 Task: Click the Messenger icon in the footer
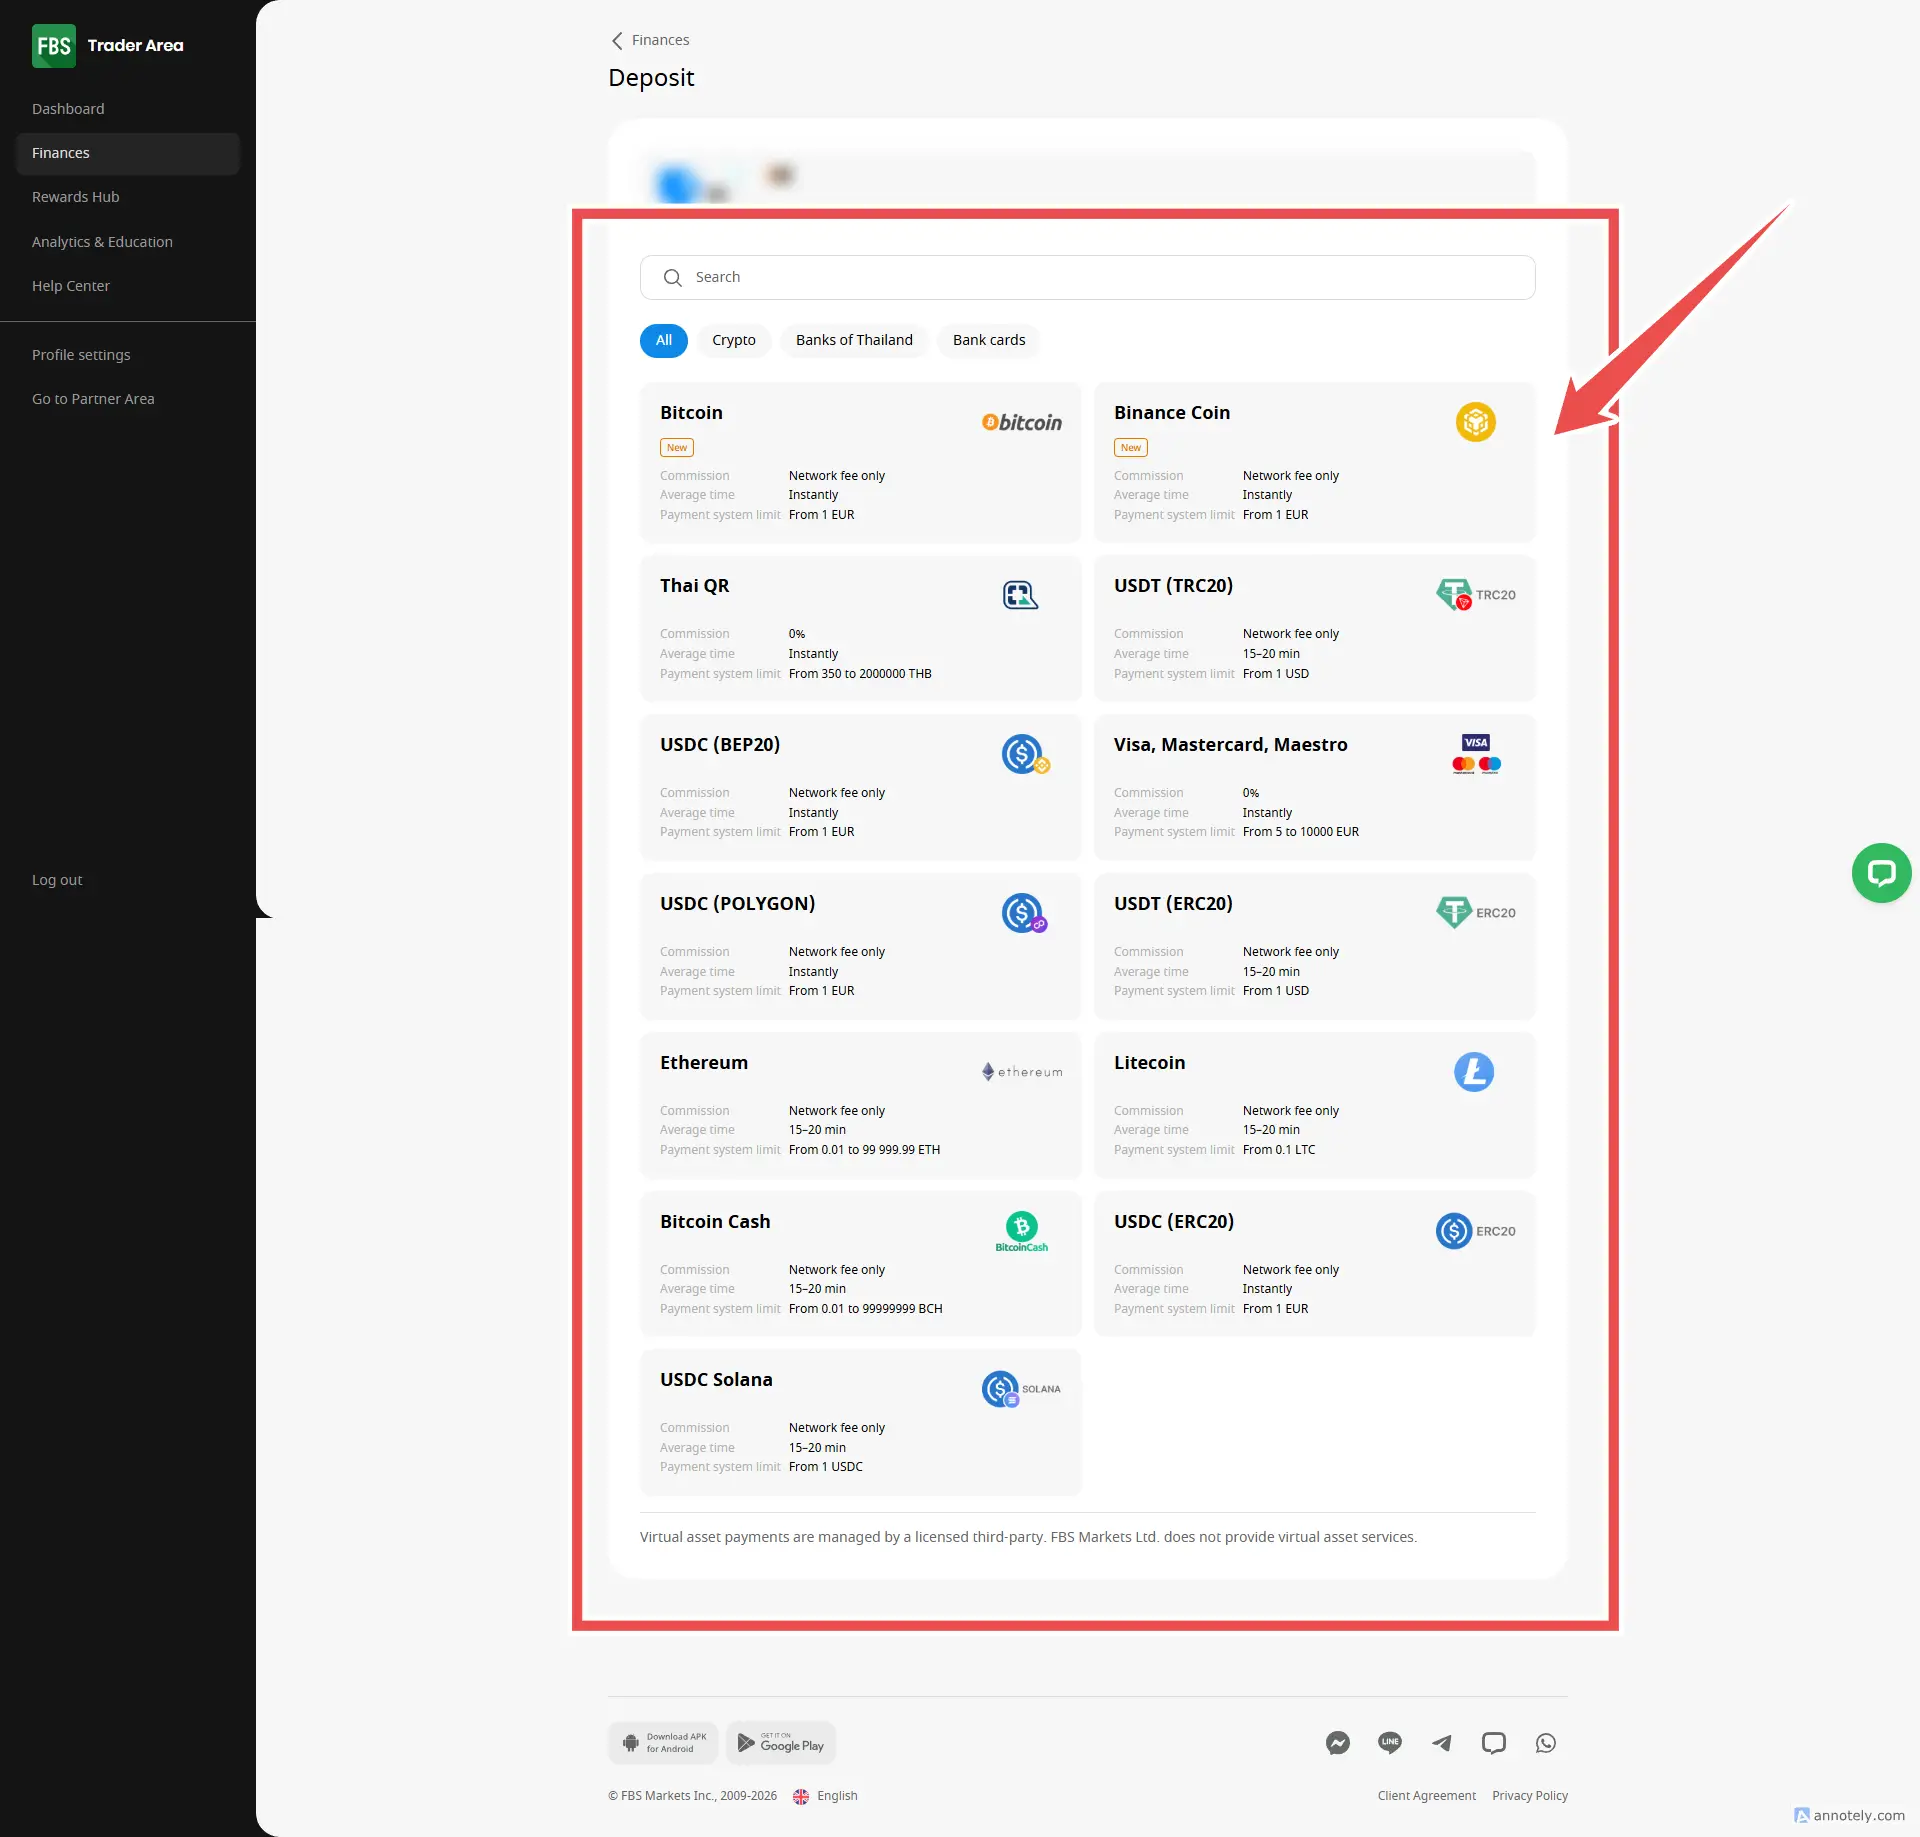click(x=1337, y=1743)
